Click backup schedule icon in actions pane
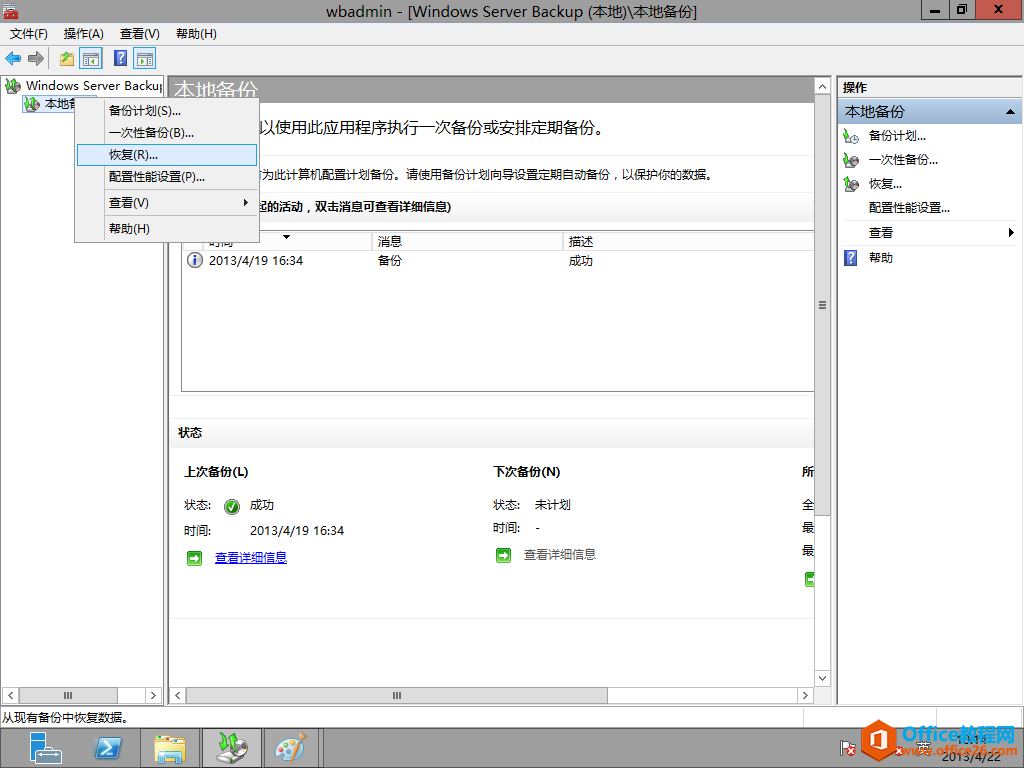This screenshot has height=768, width=1024. click(851, 136)
